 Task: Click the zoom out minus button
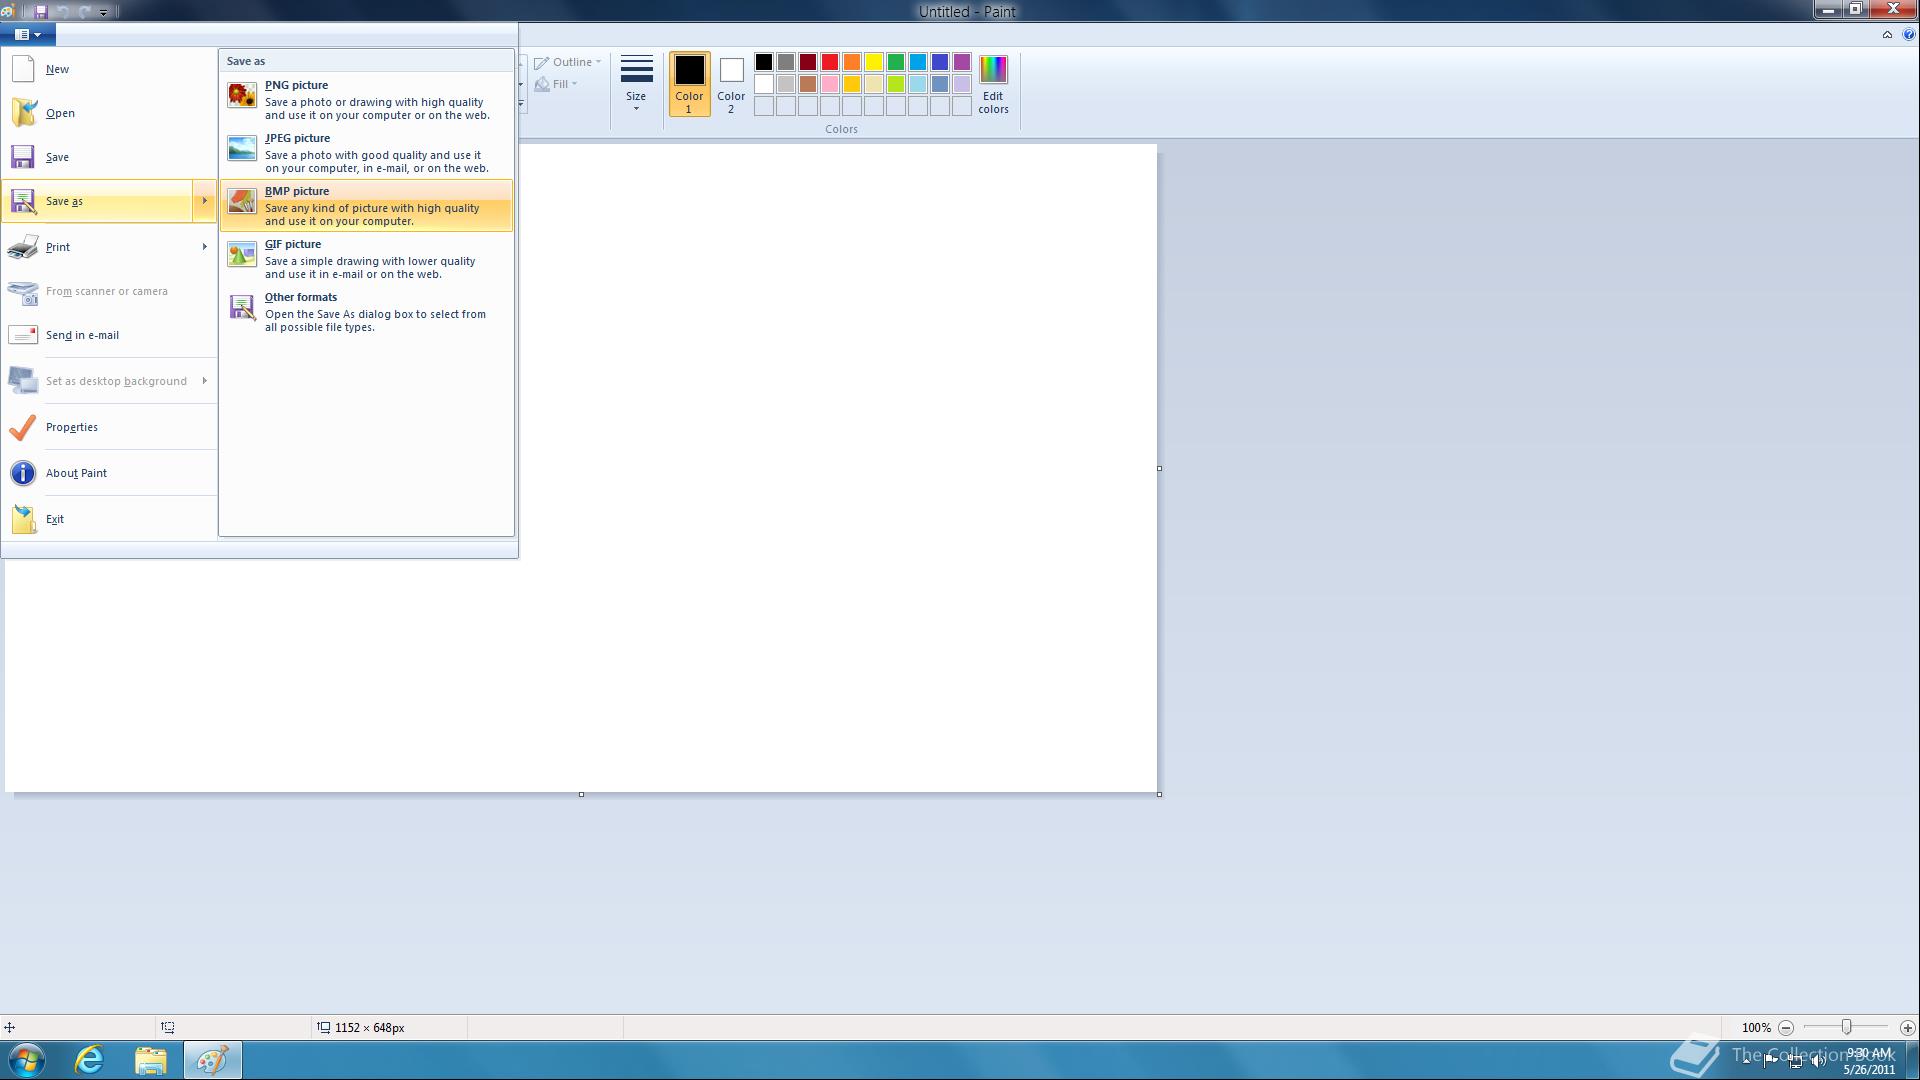(x=1786, y=1027)
